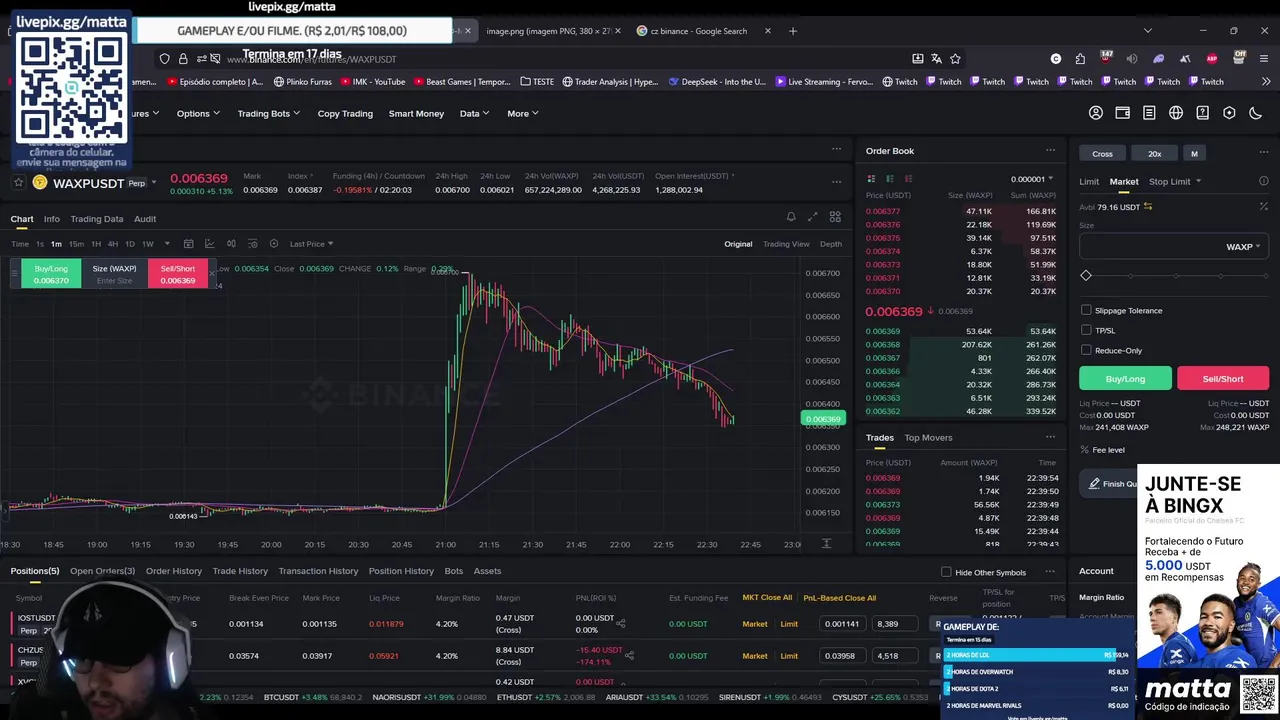
Task: Open the order type info icon
Action: (1264, 181)
